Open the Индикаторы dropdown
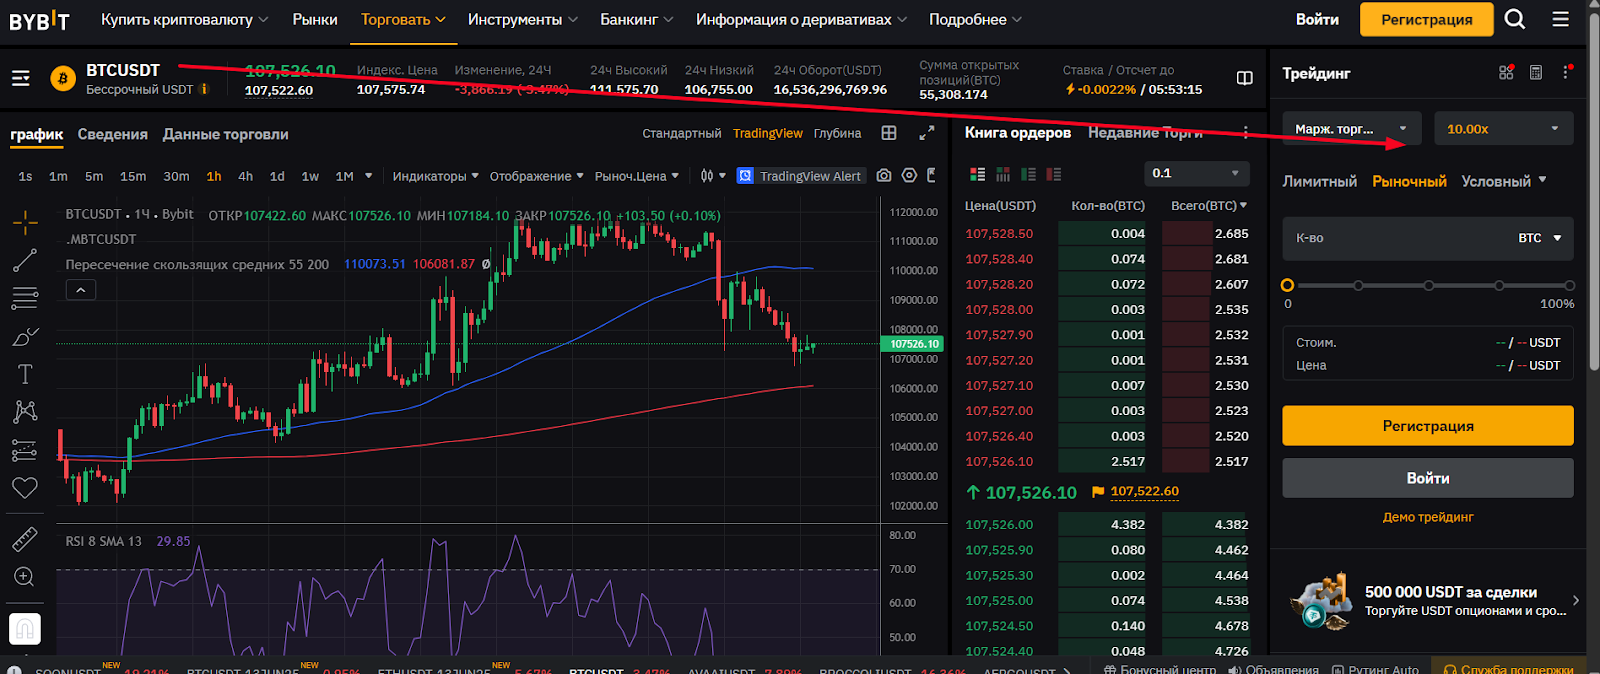This screenshot has height=674, width=1600. point(435,176)
